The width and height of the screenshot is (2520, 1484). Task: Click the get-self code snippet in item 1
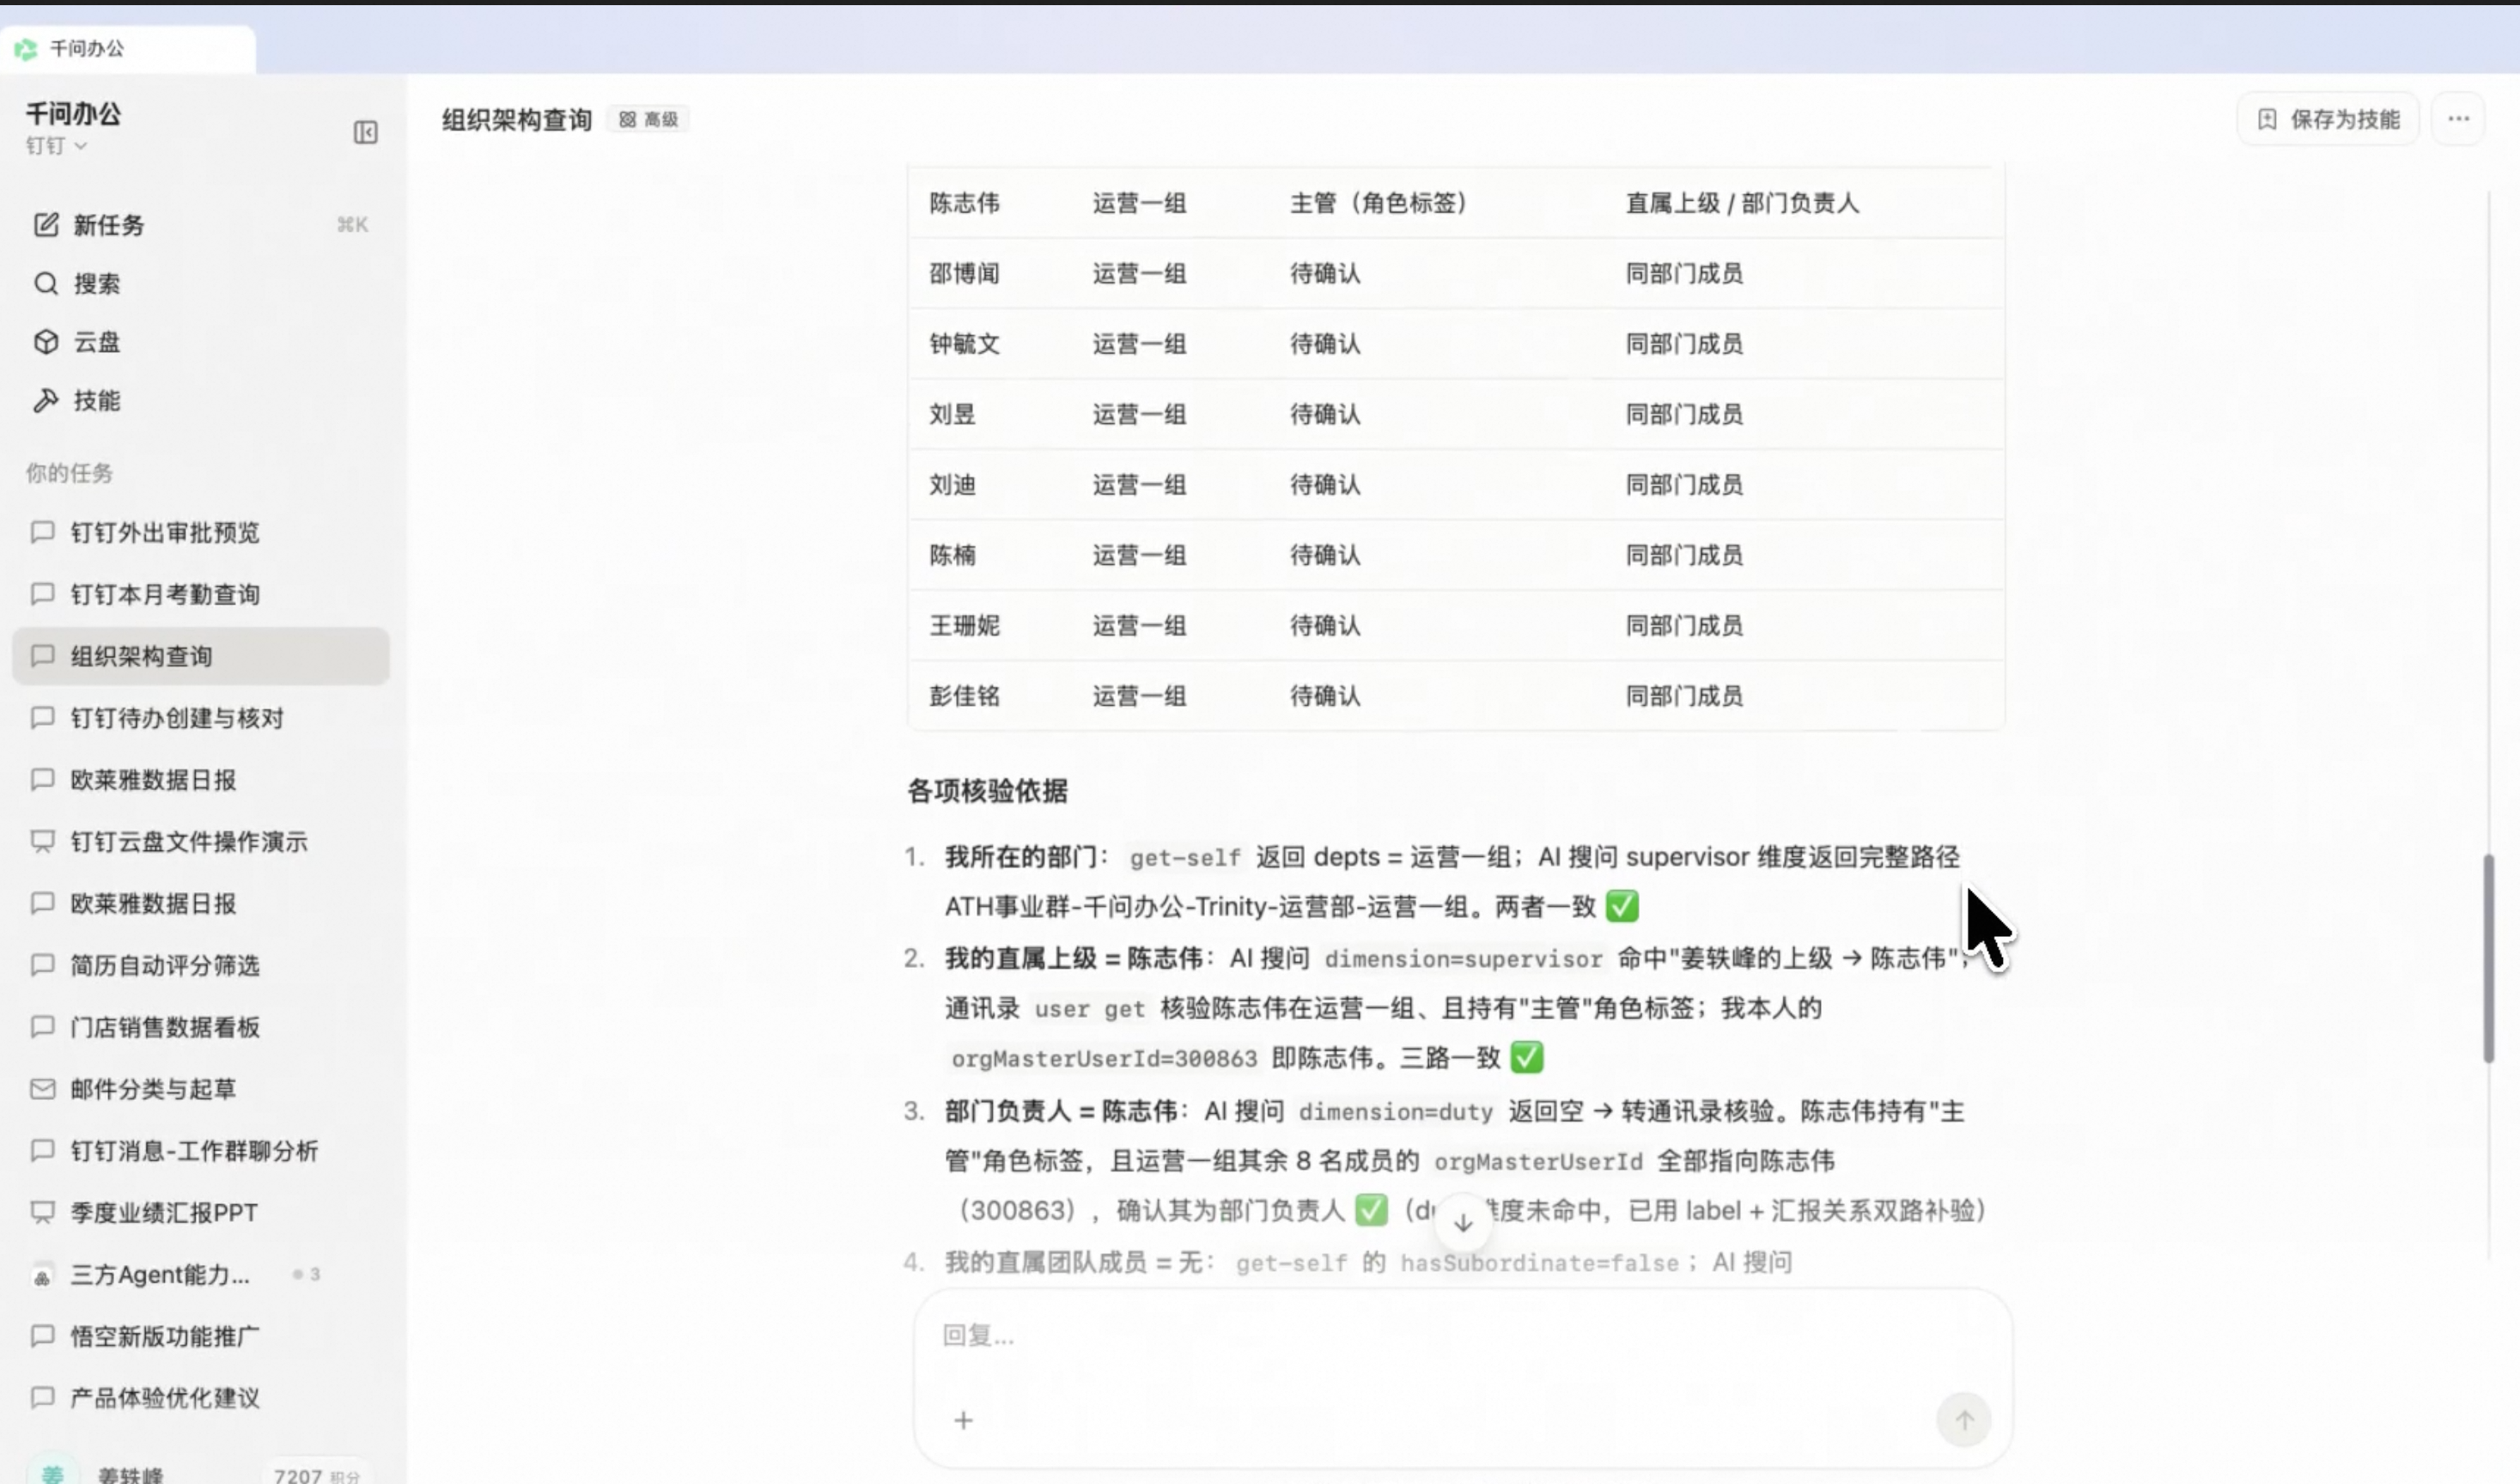tap(1185, 857)
